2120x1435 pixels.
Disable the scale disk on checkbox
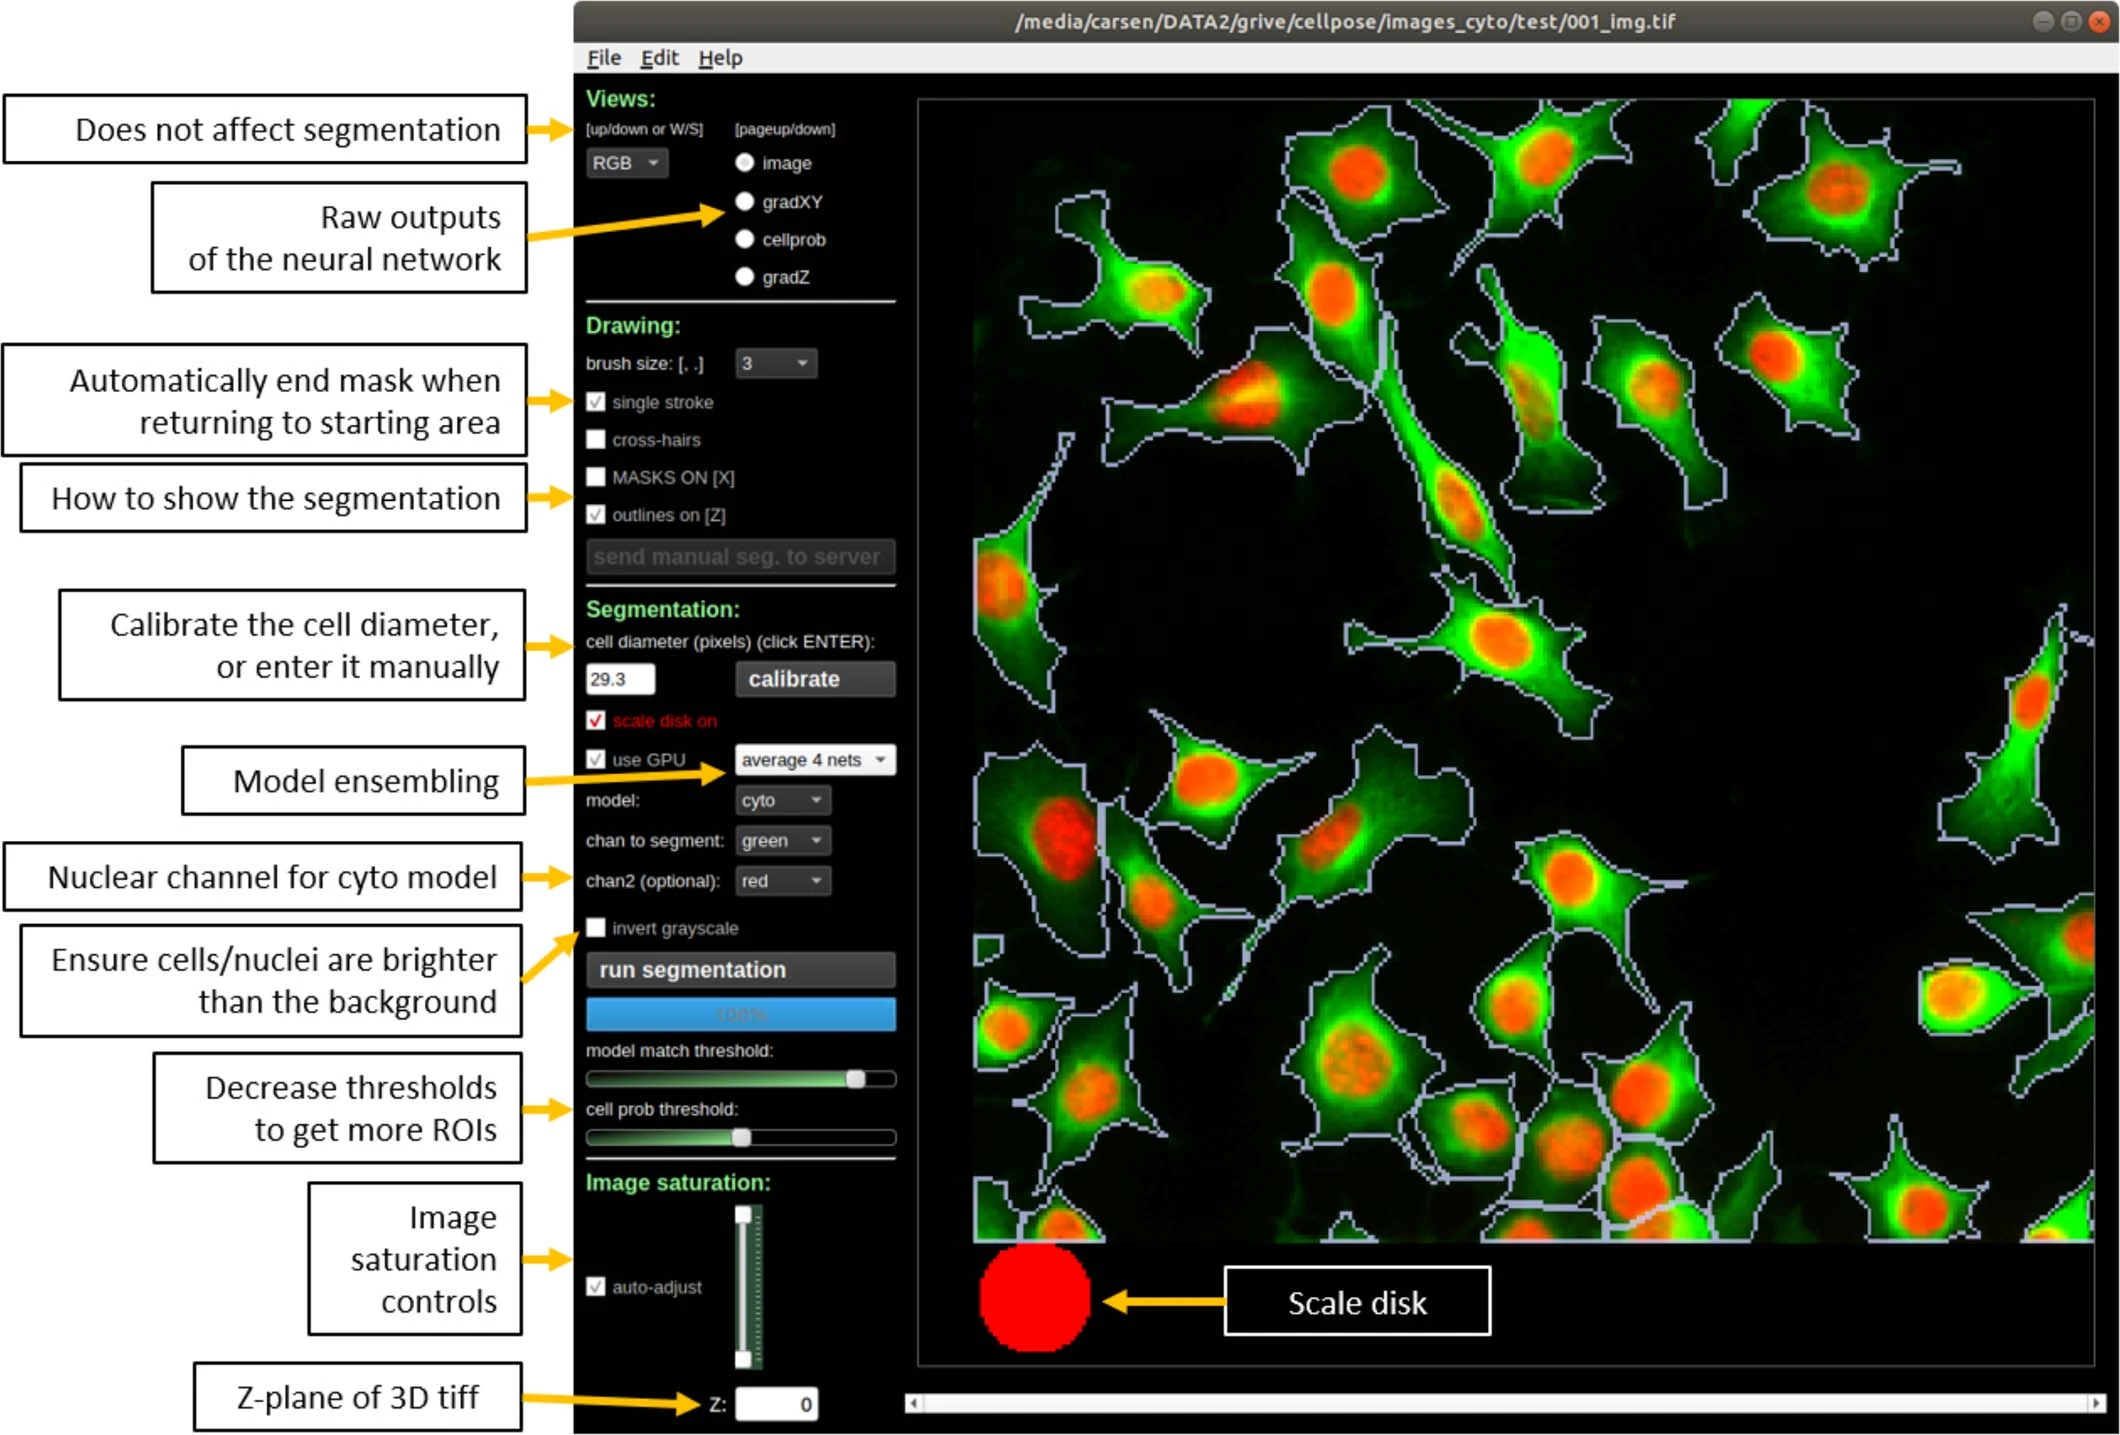point(596,721)
